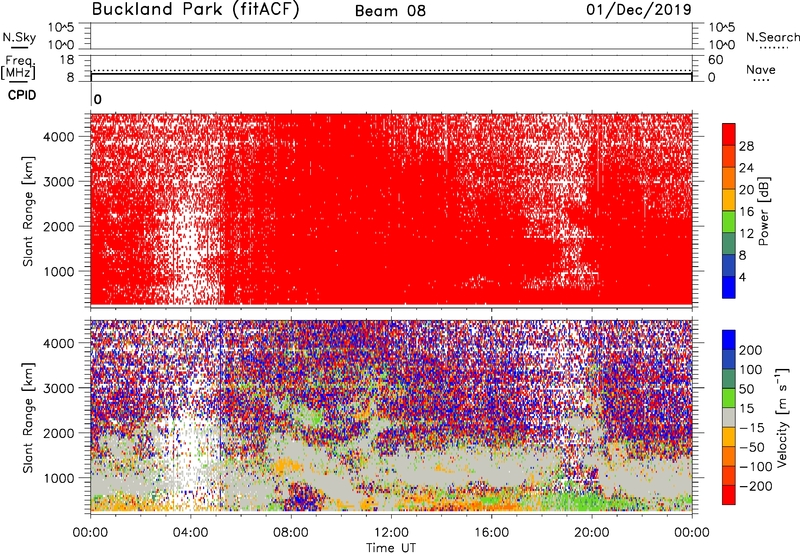Click the -200 label on Velocity colorbar
Image resolution: width=800 pixels, height=554 pixels.
tap(756, 486)
